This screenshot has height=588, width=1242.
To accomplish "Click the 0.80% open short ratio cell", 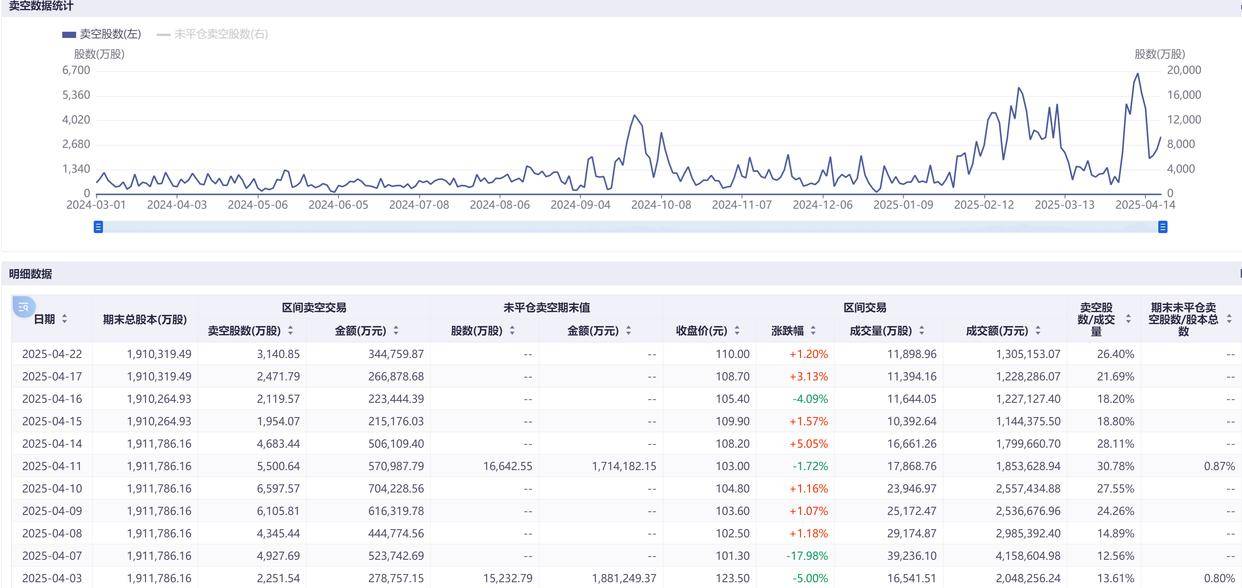I will pyautogui.click(x=1219, y=579).
